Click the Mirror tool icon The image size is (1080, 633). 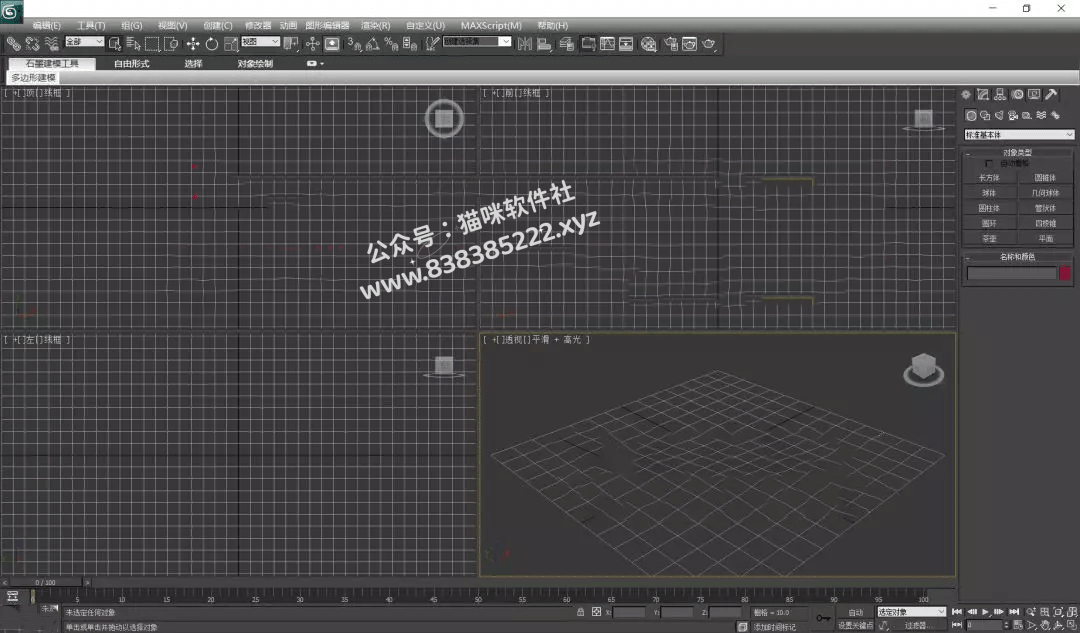pyautogui.click(x=525, y=44)
